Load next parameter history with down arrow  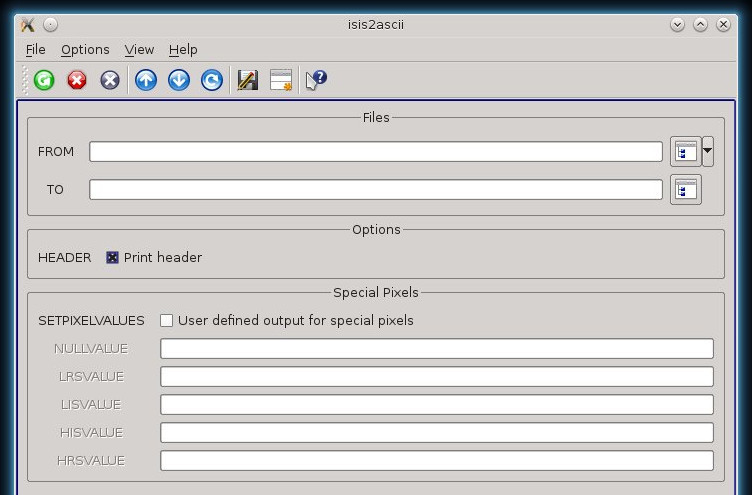(179, 80)
